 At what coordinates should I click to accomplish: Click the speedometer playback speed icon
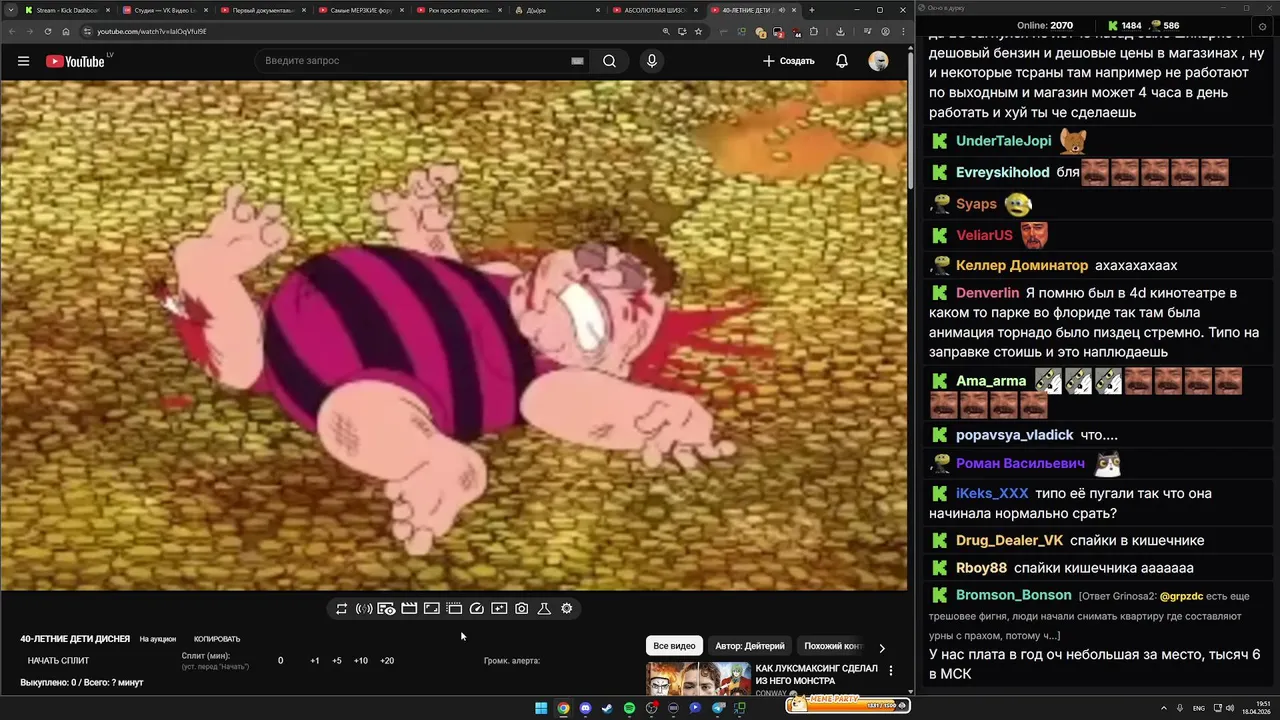tap(477, 608)
